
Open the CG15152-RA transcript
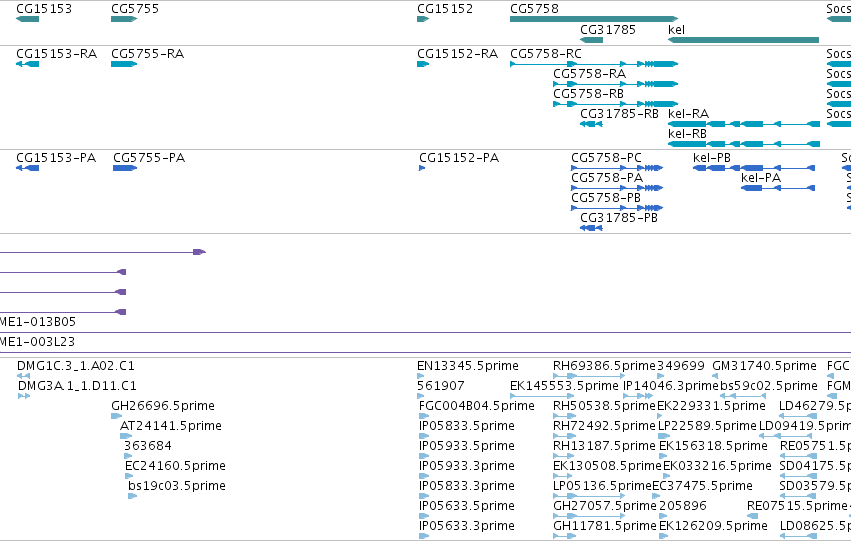[423, 64]
